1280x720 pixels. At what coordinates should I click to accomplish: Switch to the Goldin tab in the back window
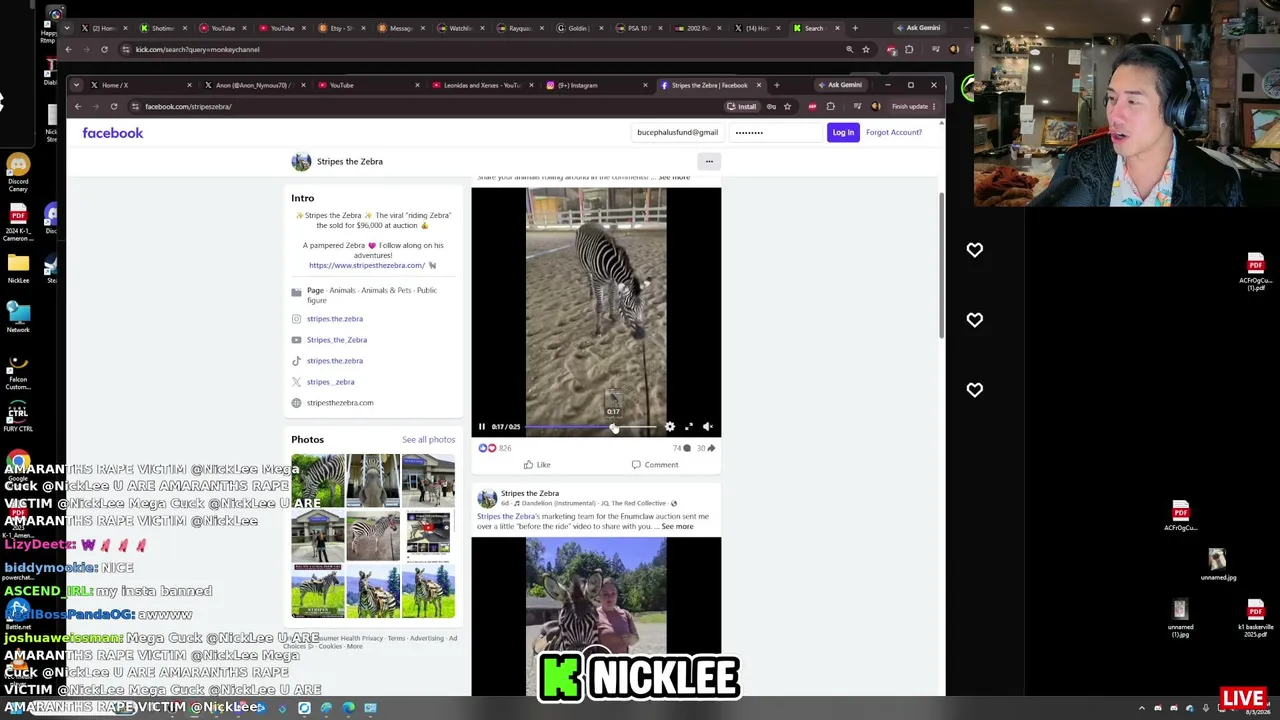[x=578, y=28]
